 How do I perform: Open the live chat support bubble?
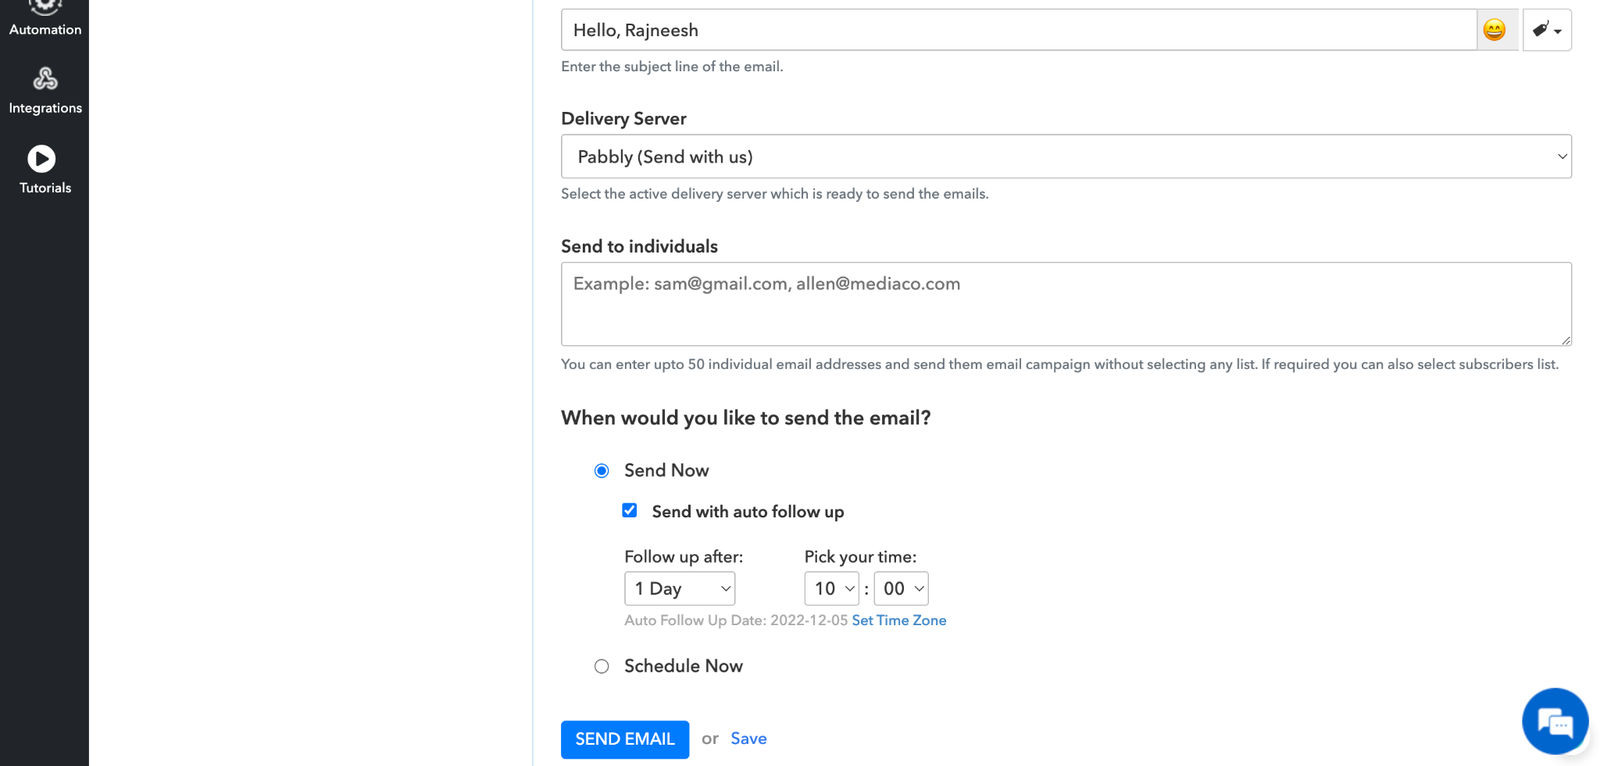pos(1555,721)
